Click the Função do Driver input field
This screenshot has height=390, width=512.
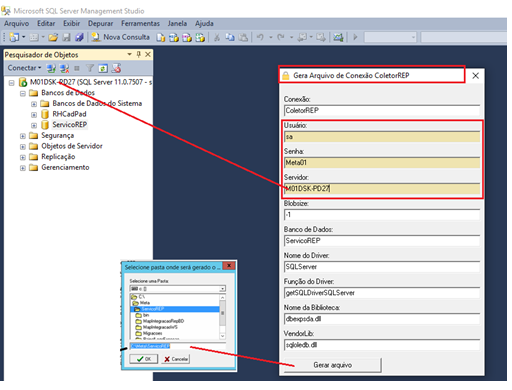pos(382,293)
